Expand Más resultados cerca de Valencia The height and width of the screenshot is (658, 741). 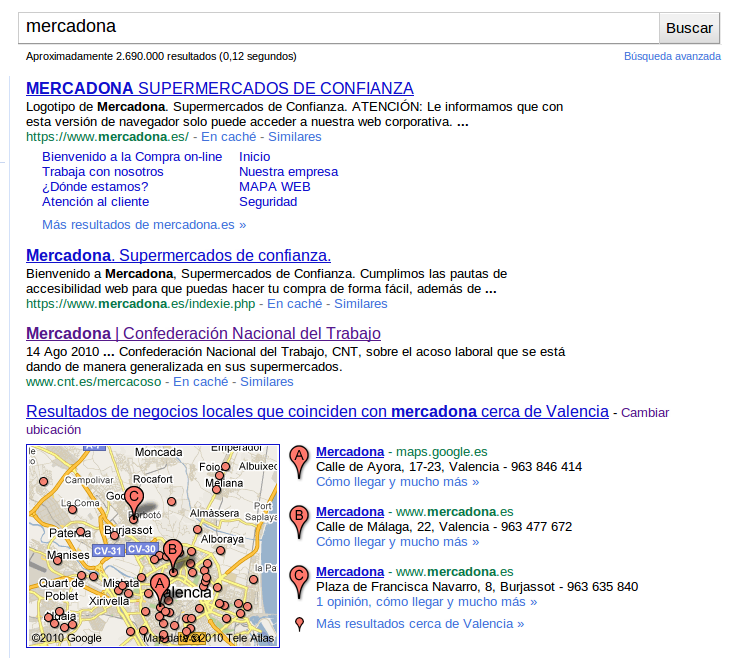(419, 624)
